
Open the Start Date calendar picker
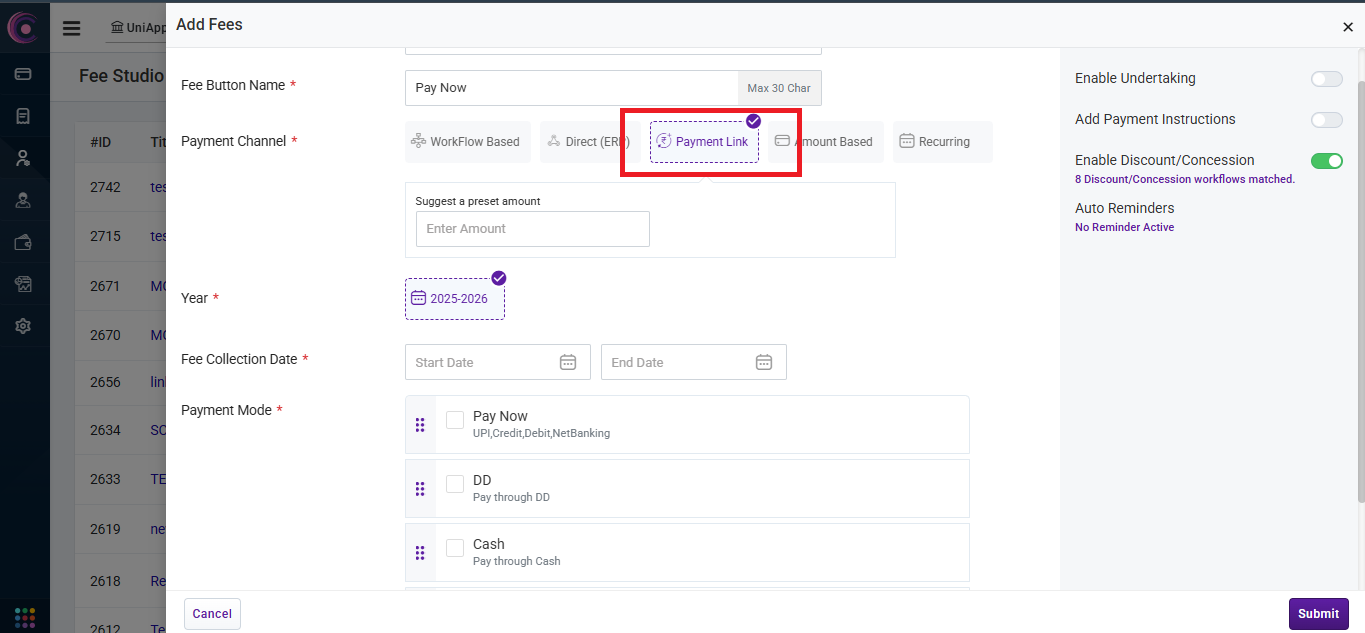[x=567, y=362]
